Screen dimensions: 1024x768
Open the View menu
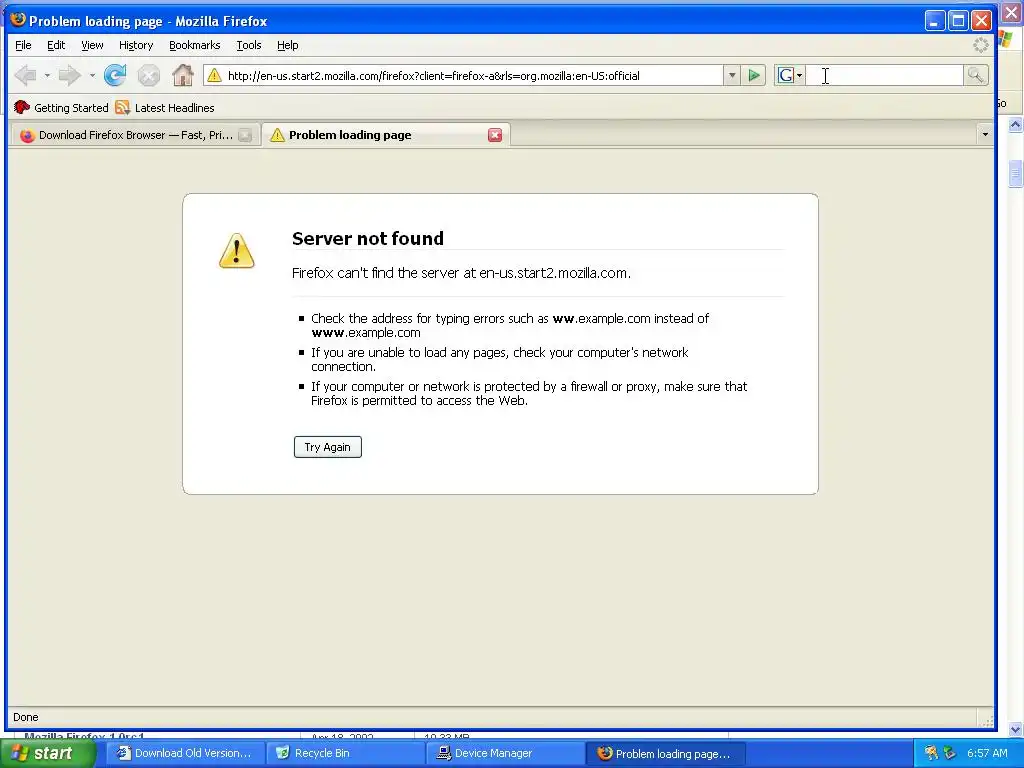tap(92, 45)
